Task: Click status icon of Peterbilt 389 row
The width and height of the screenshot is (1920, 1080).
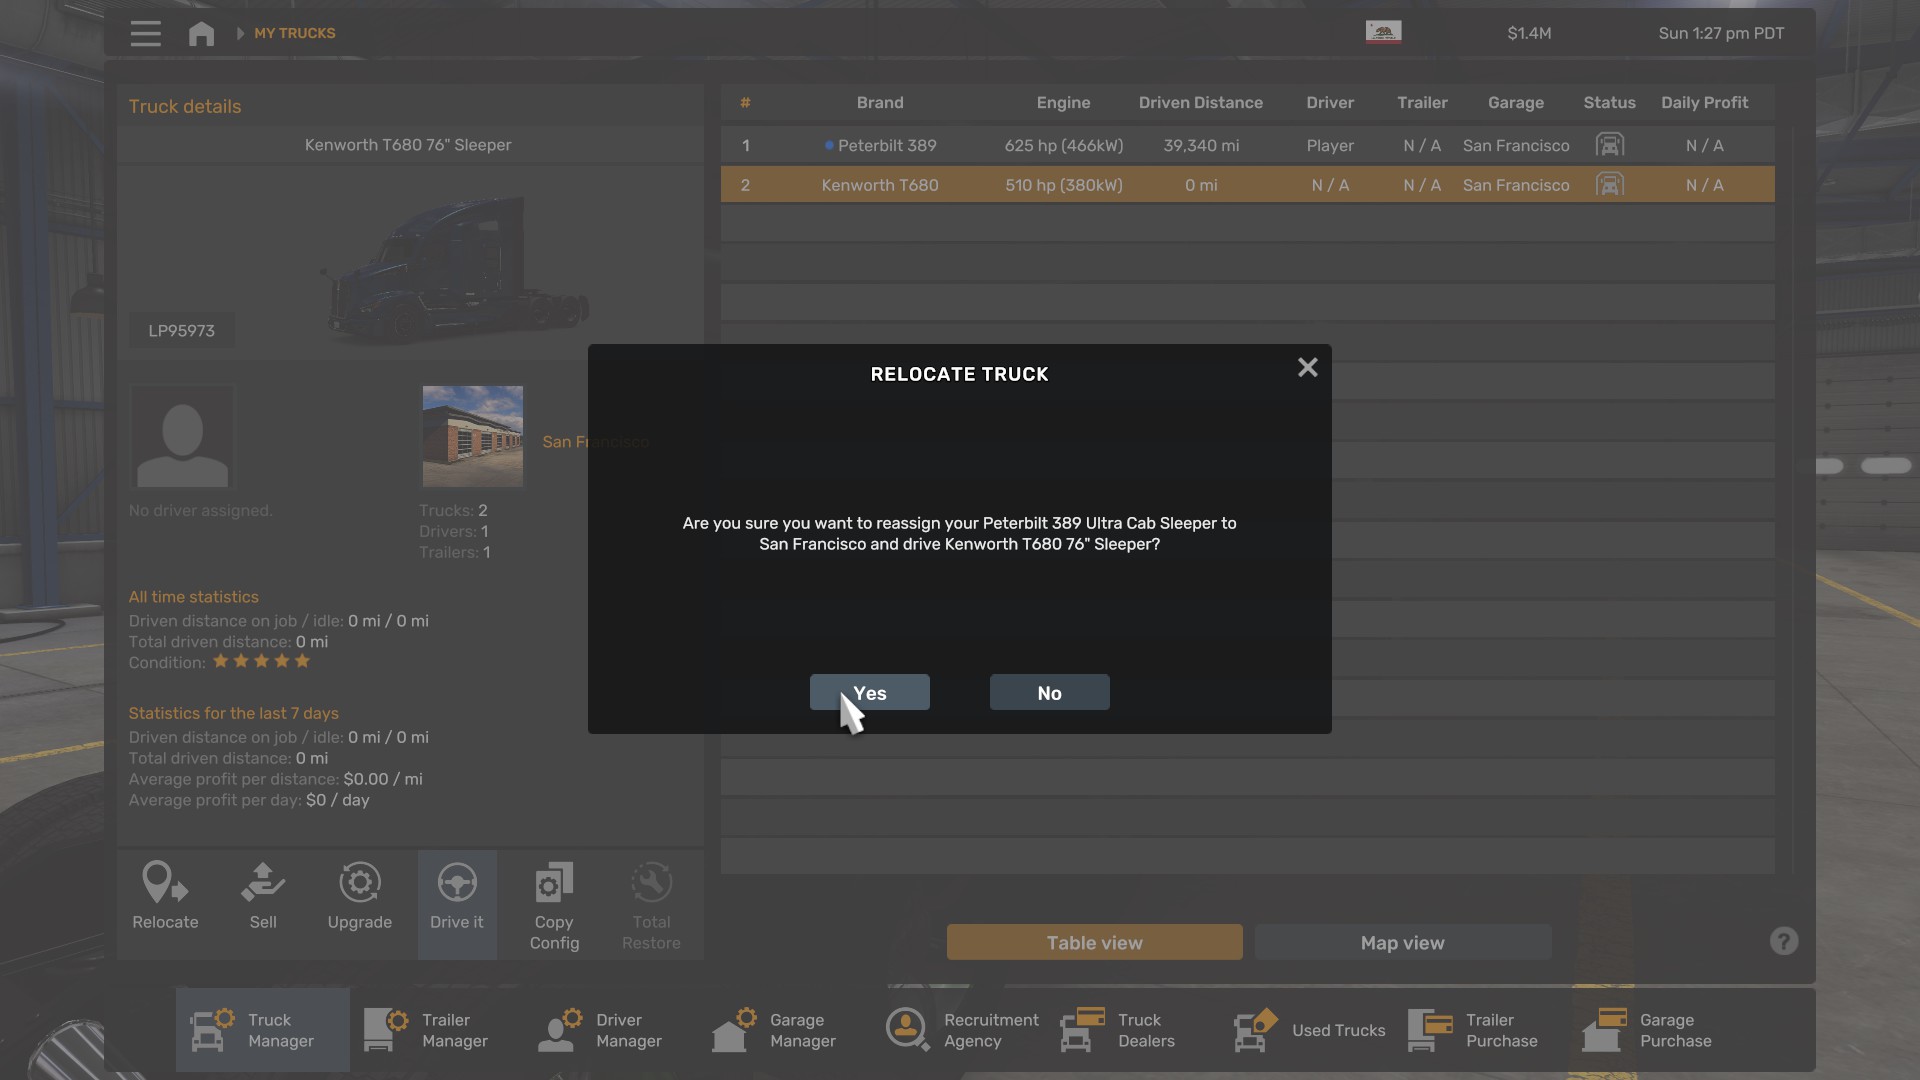Action: [1610, 145]
